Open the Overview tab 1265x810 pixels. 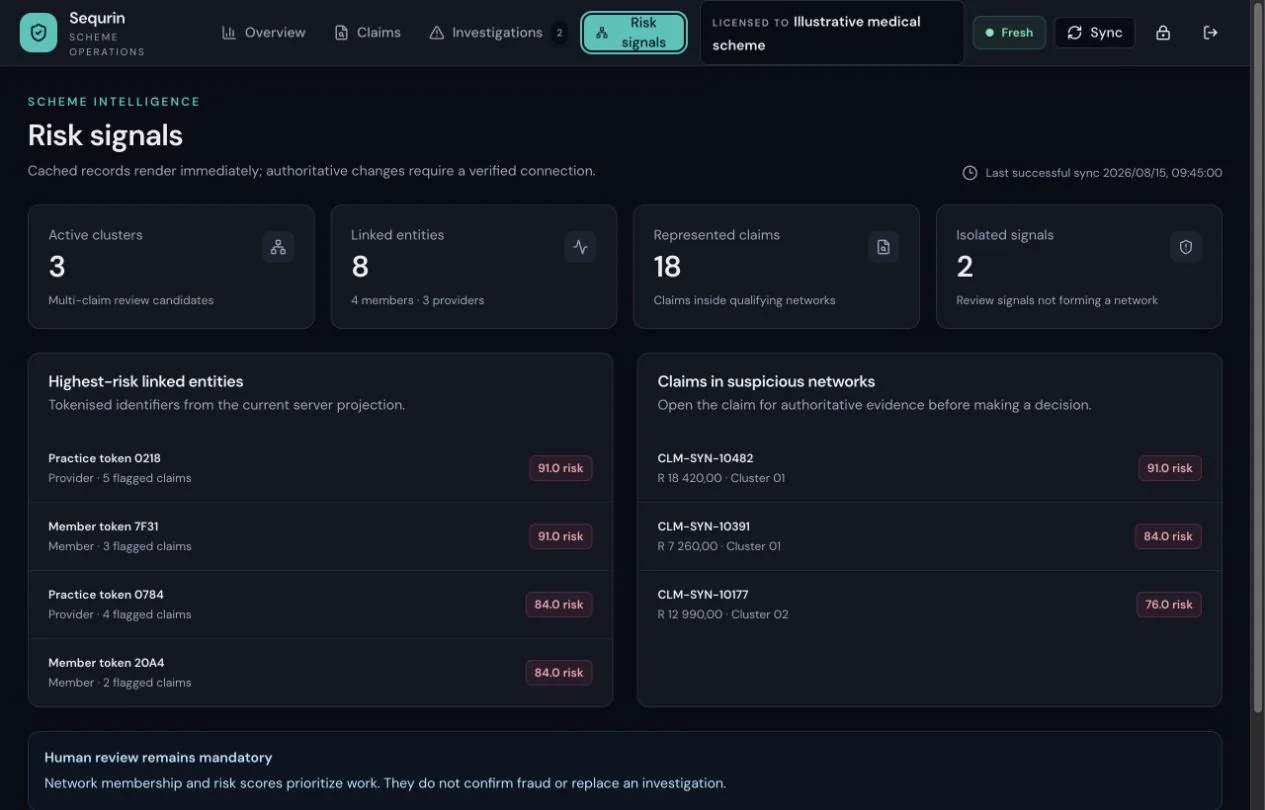click(x=264, y=33)
